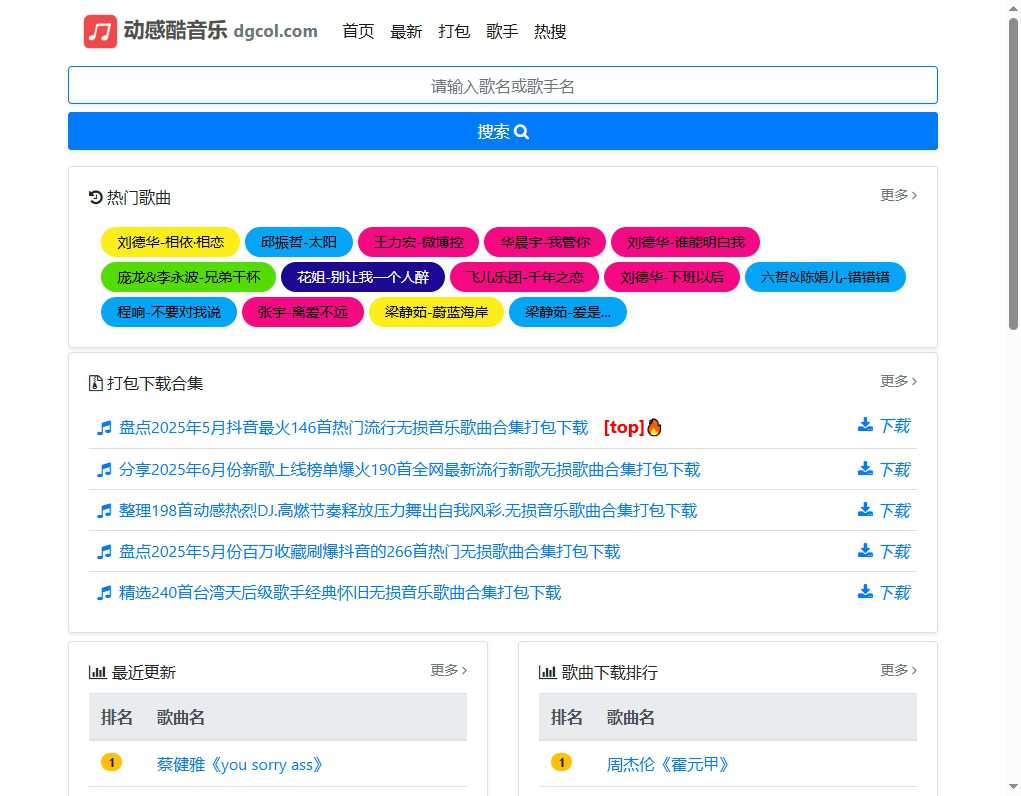Click the magnifier icon inside the 搜索 button

521,131
